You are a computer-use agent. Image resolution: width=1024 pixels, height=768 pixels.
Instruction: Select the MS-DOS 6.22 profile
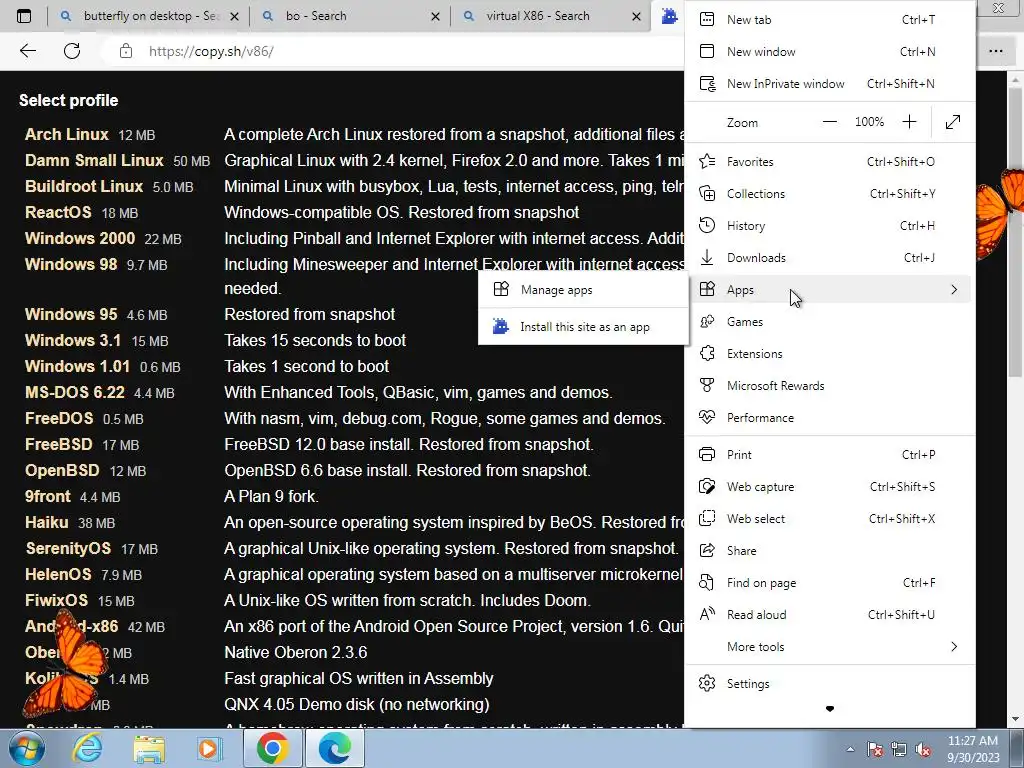coord(74,392)
